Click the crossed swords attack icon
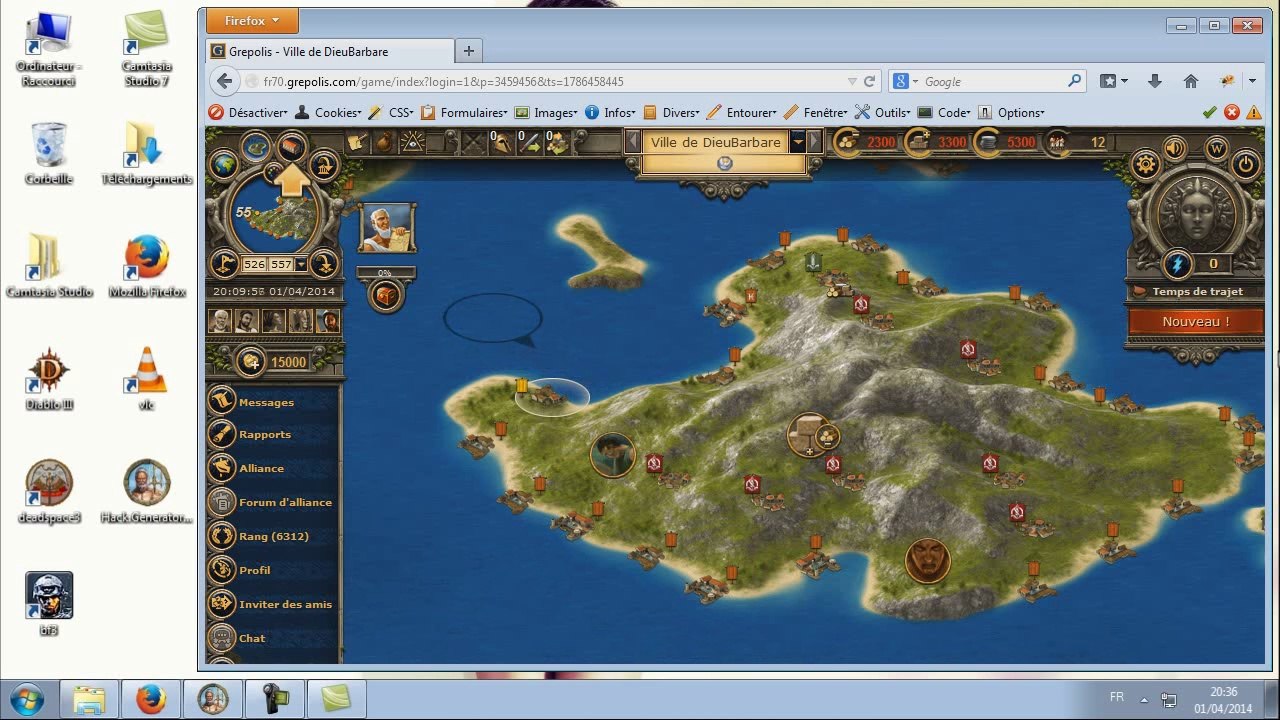The image size is (1280, 720). point(473,143)
